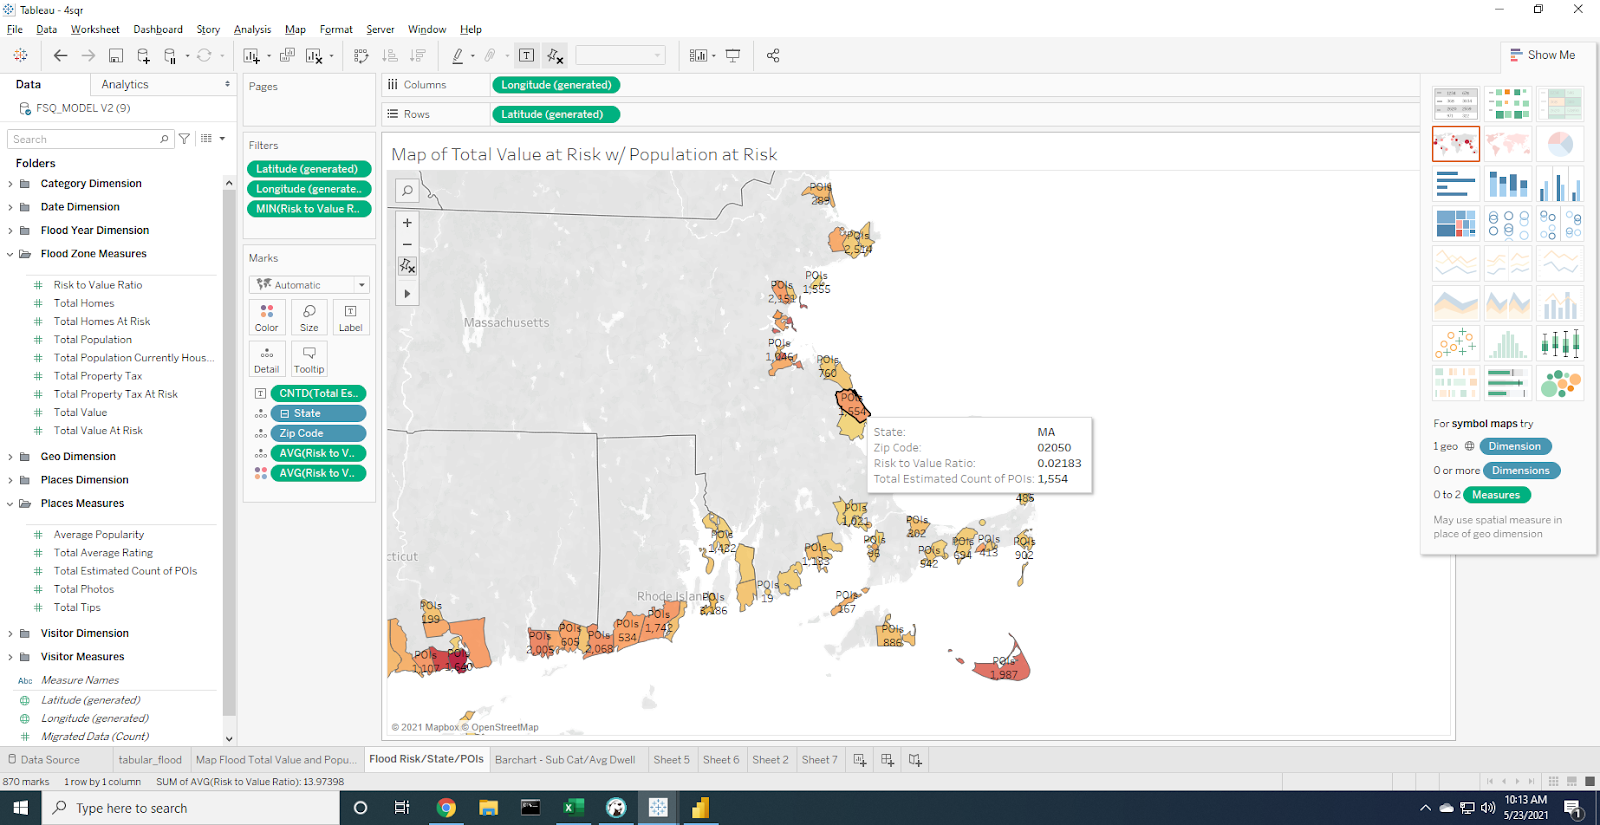Open the Automatic mark type dropdown
Screen dimensions: 1600x825
[309, 285]
